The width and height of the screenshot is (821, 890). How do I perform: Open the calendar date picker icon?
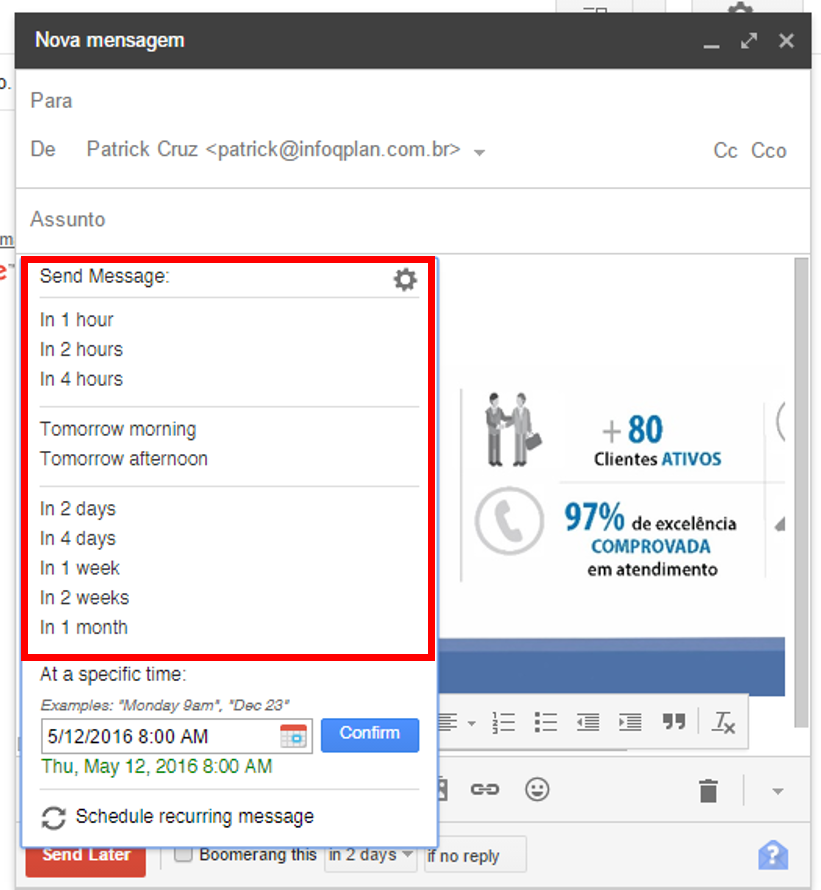294,736
